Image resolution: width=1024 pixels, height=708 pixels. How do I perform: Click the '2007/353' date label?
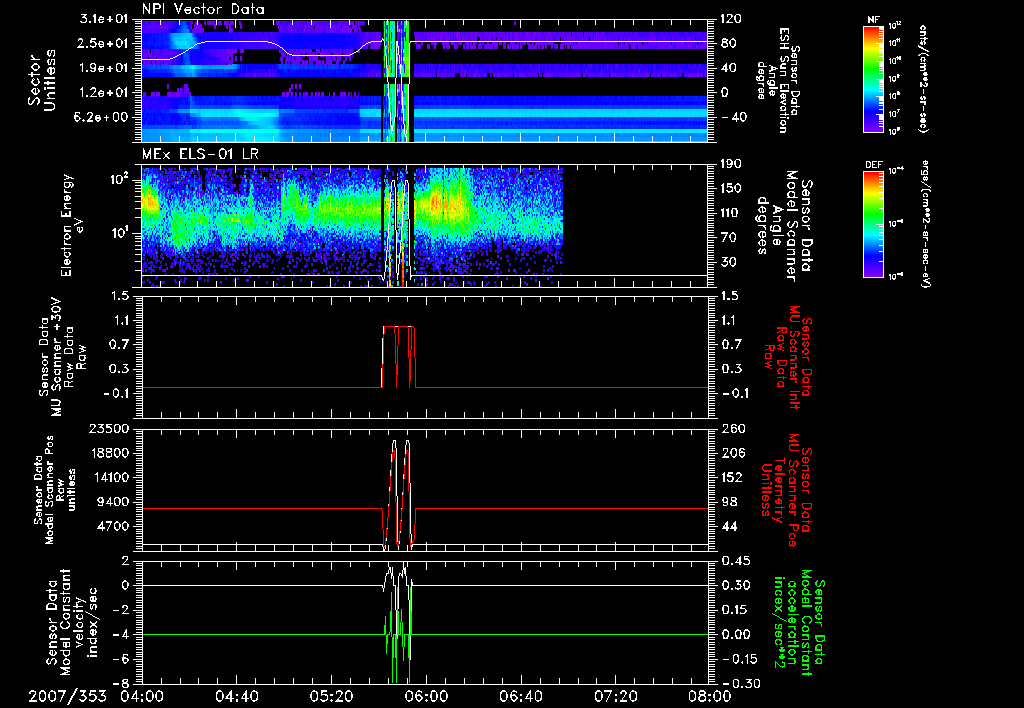tap(67, 696)
